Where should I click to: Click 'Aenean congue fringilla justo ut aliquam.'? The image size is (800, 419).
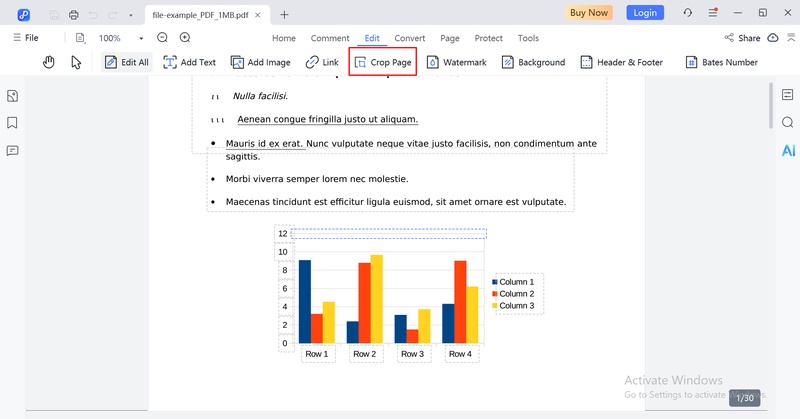pos(328,119)
